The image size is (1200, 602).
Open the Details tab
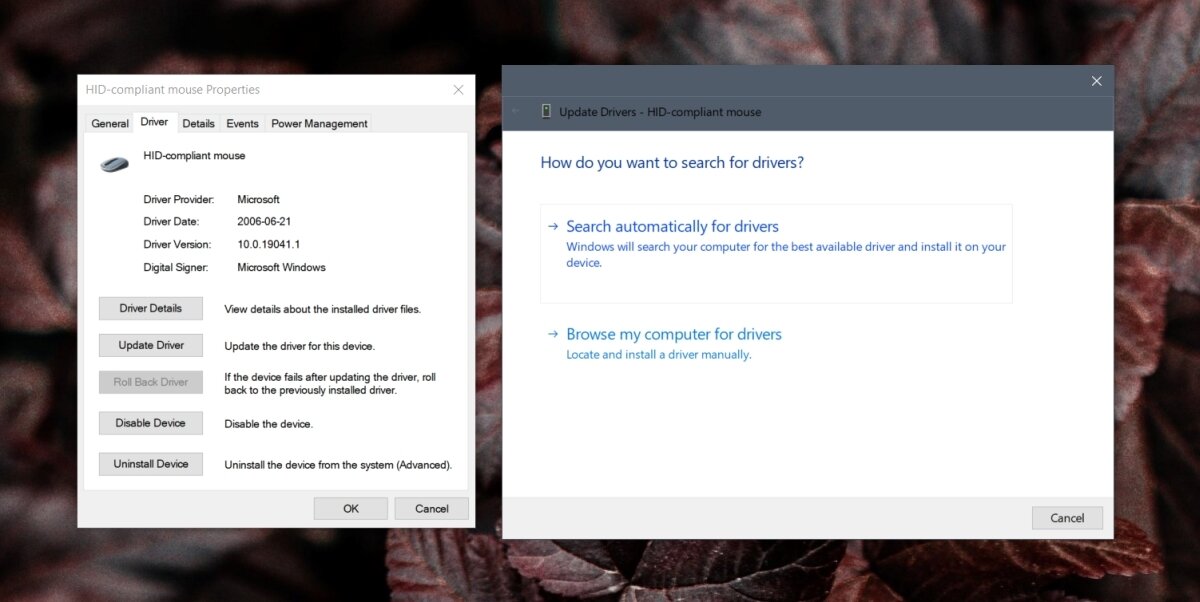point(198,123)
